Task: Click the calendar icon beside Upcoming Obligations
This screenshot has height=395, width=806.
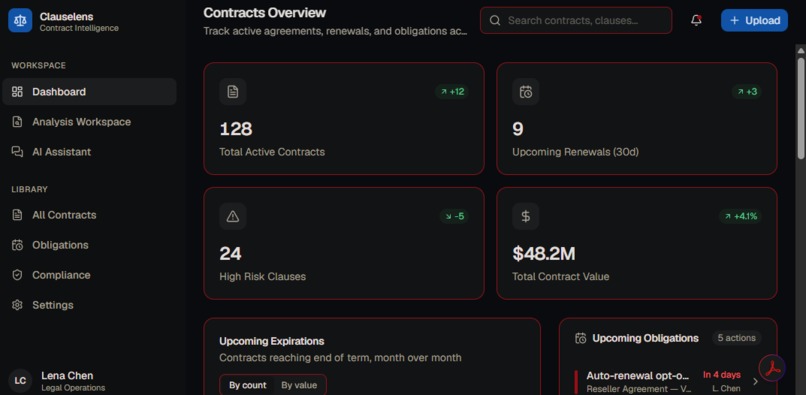Action: (581, 338)
